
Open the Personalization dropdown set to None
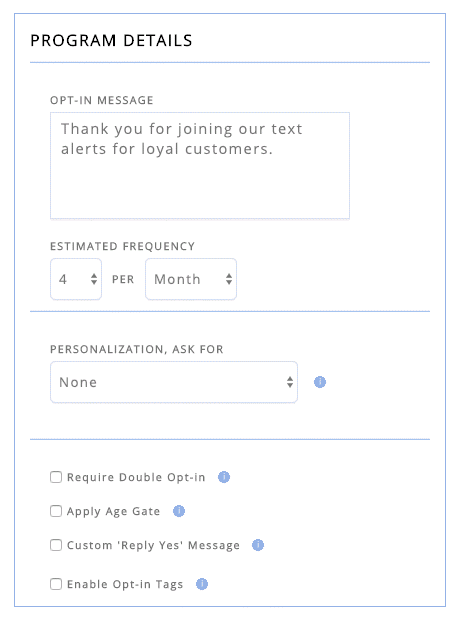[x=174, y=382]
